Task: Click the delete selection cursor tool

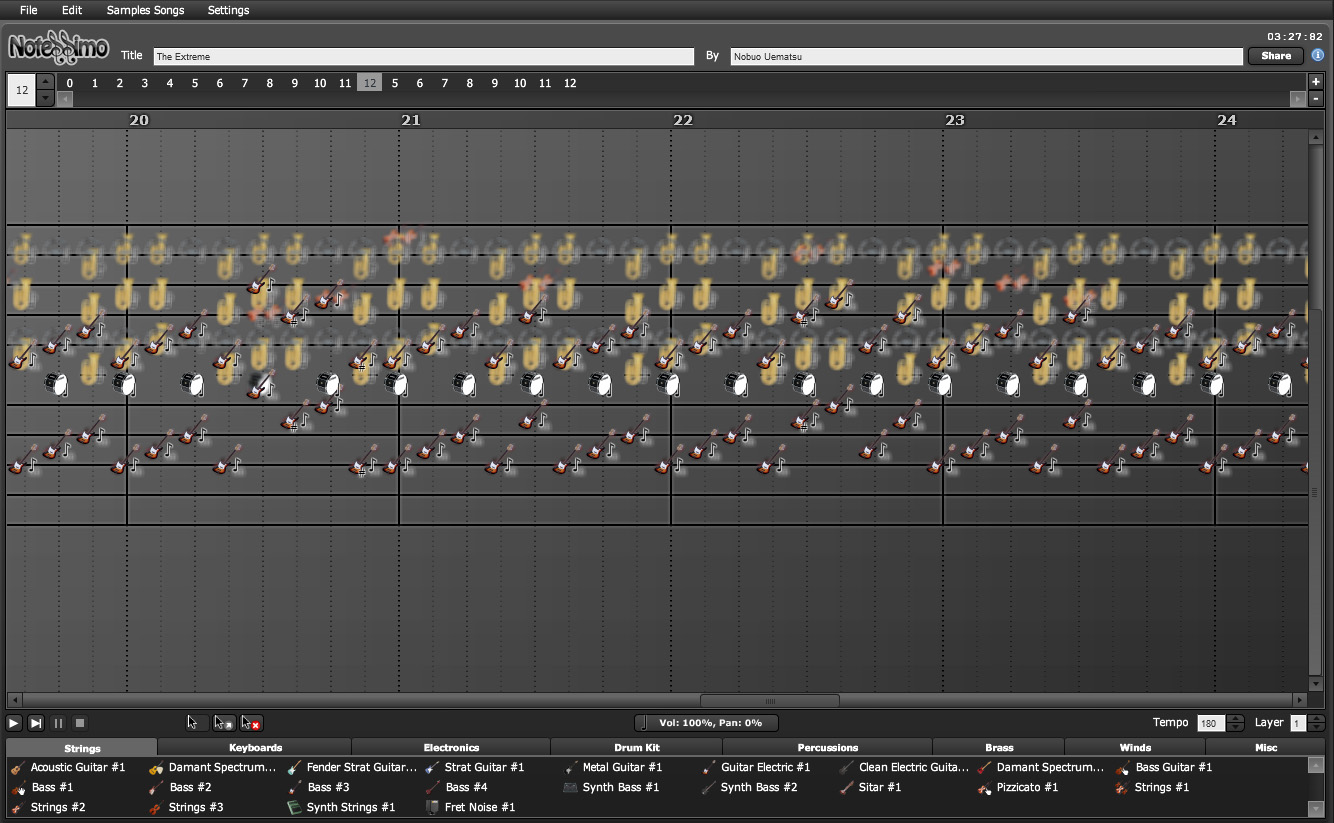Action: click(x=251, y=723)
